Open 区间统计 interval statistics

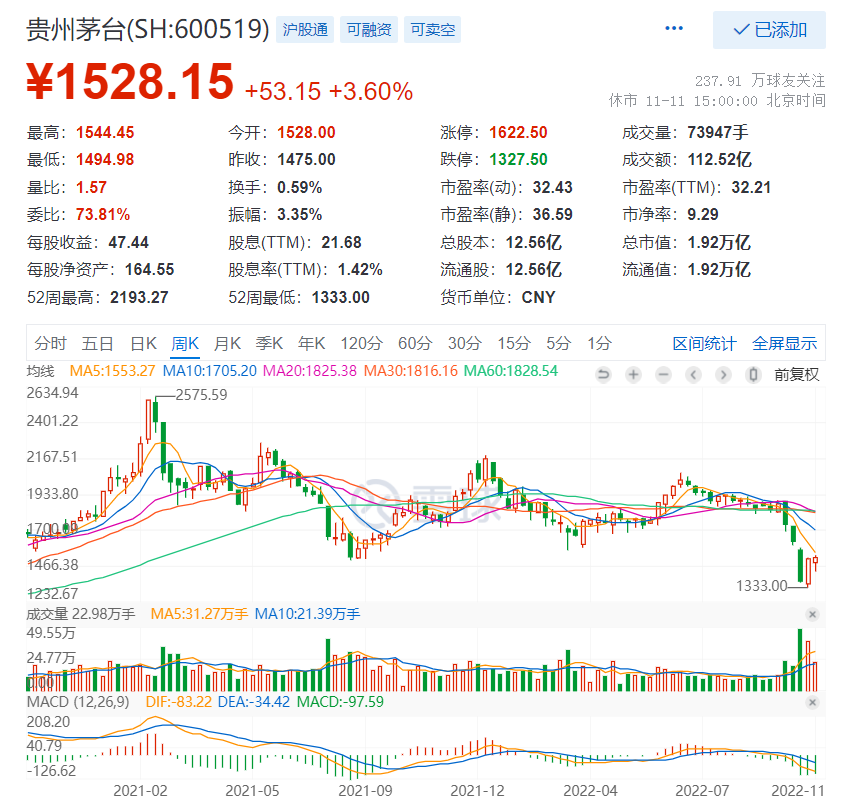[704, 343]
